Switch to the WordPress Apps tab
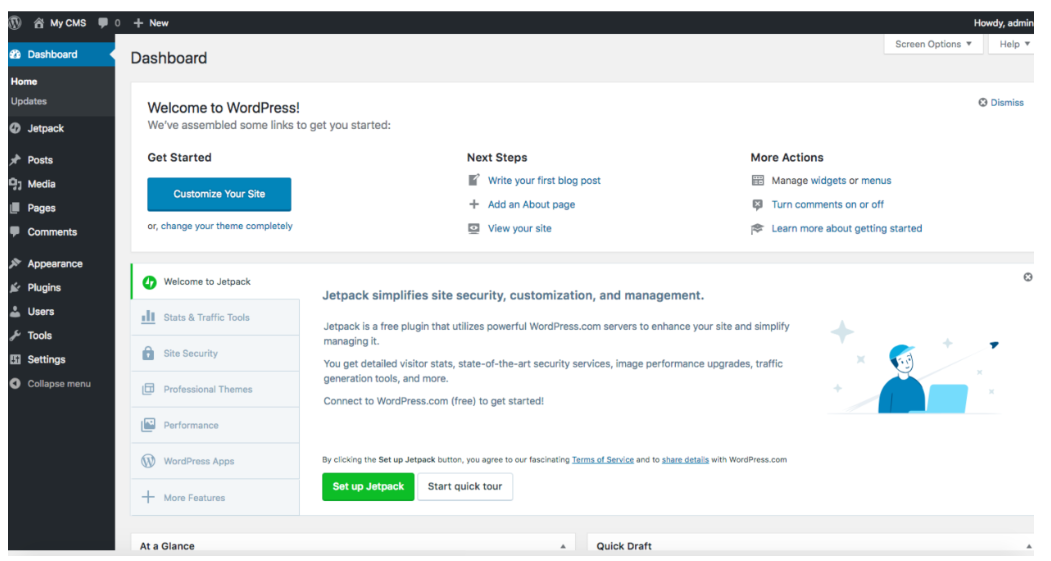This screenshot has width=1051, height=561. [216, 461]
